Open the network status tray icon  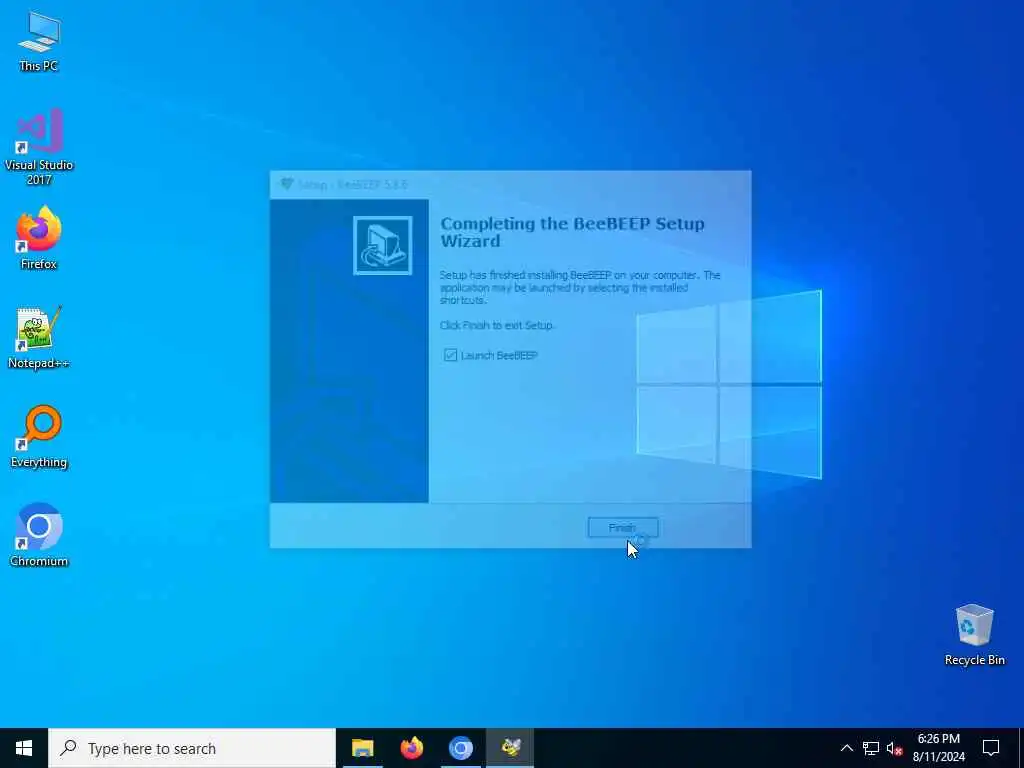(871, 748)
